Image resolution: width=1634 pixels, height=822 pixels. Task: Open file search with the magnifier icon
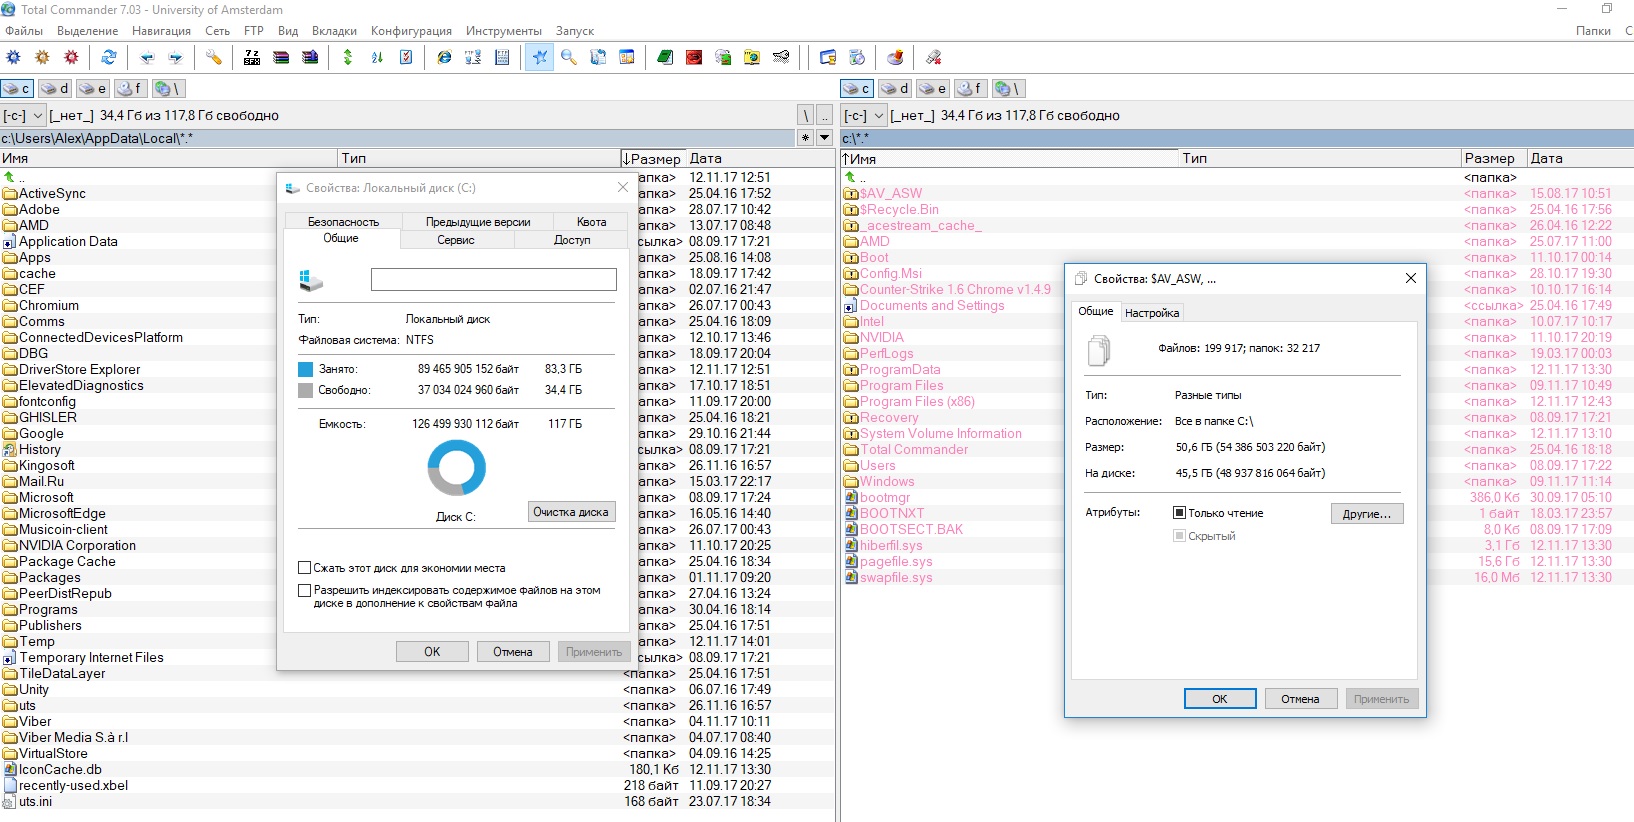569,58
